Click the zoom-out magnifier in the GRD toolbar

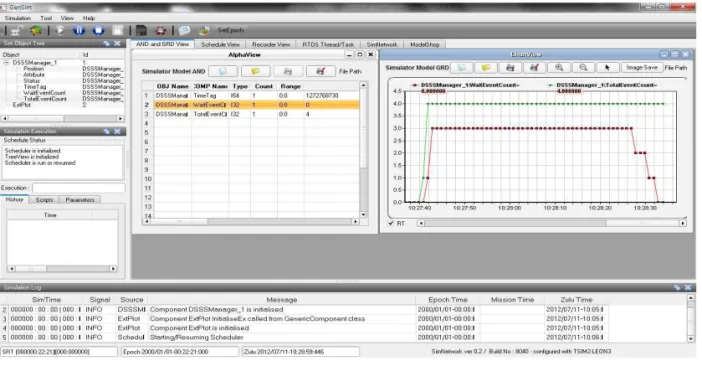click(x=583, y=68)
